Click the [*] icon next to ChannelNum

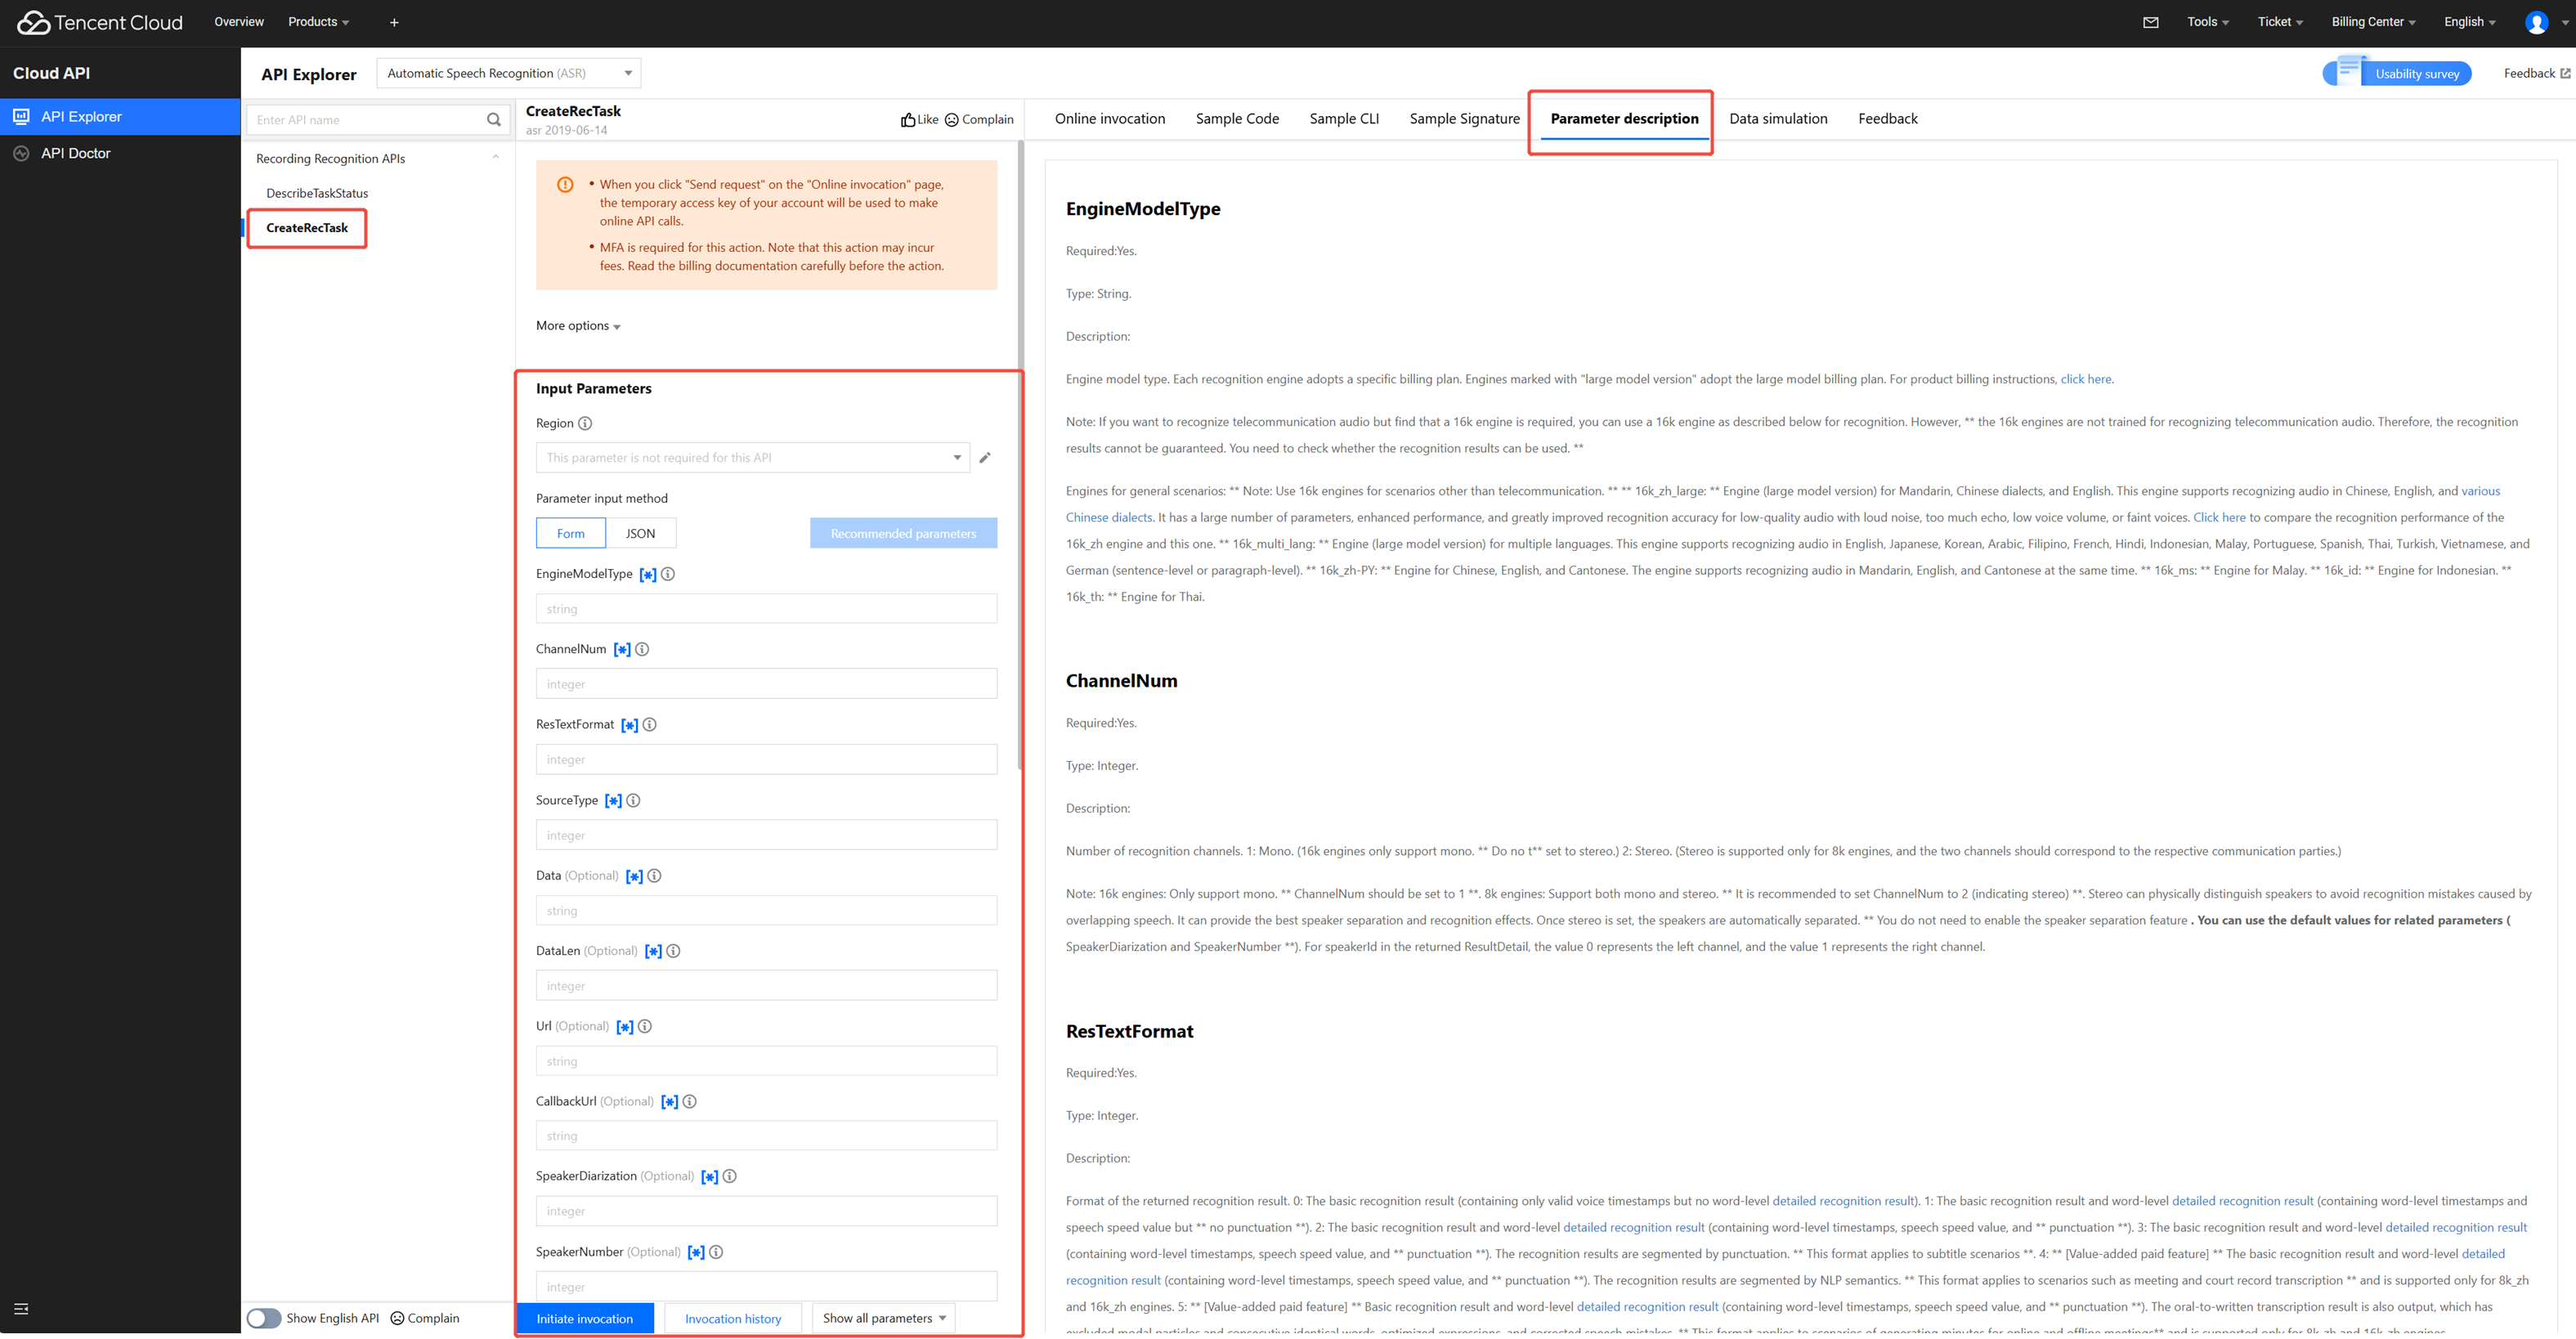[622, 650]
